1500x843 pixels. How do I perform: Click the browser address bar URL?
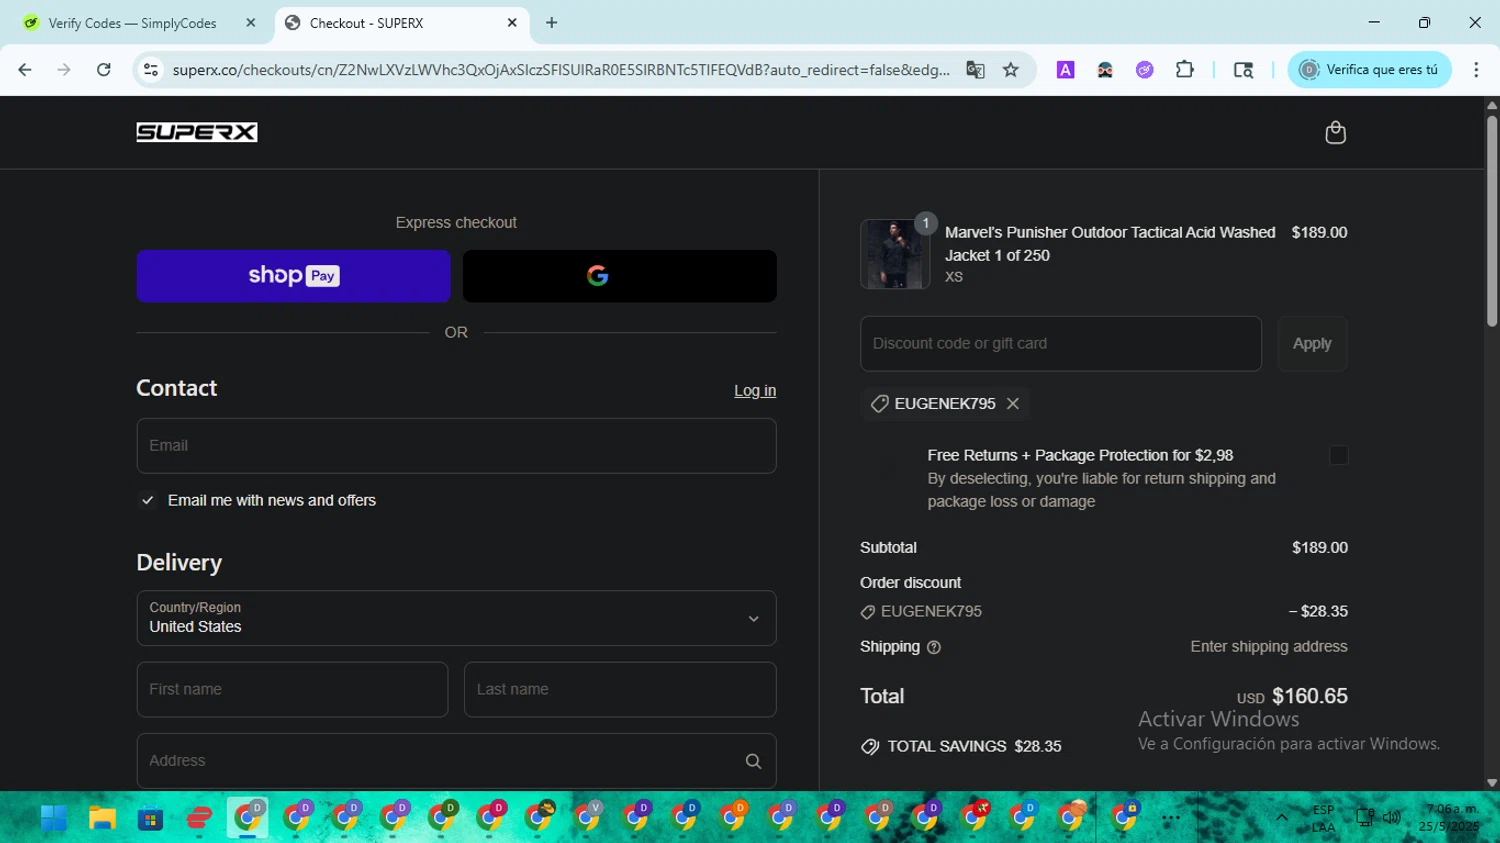(561, 70)
